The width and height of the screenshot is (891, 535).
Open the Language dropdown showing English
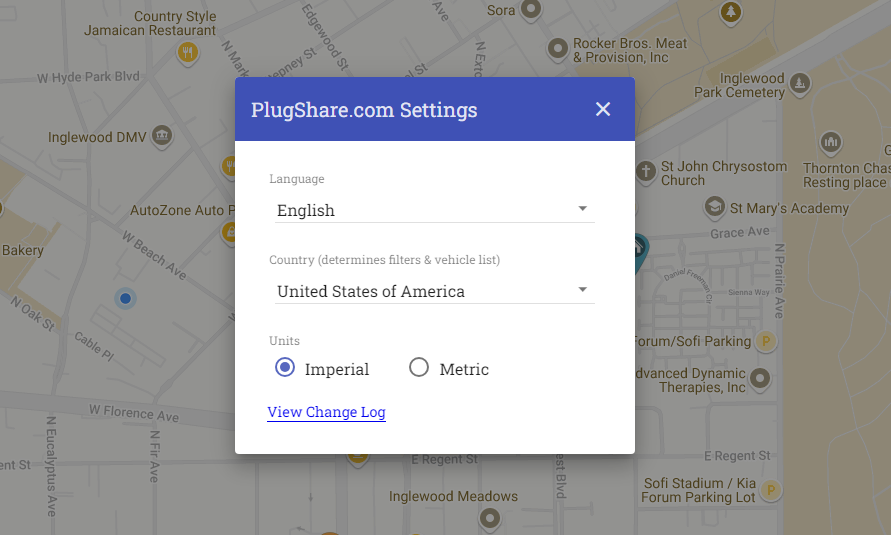click(434, 210)
